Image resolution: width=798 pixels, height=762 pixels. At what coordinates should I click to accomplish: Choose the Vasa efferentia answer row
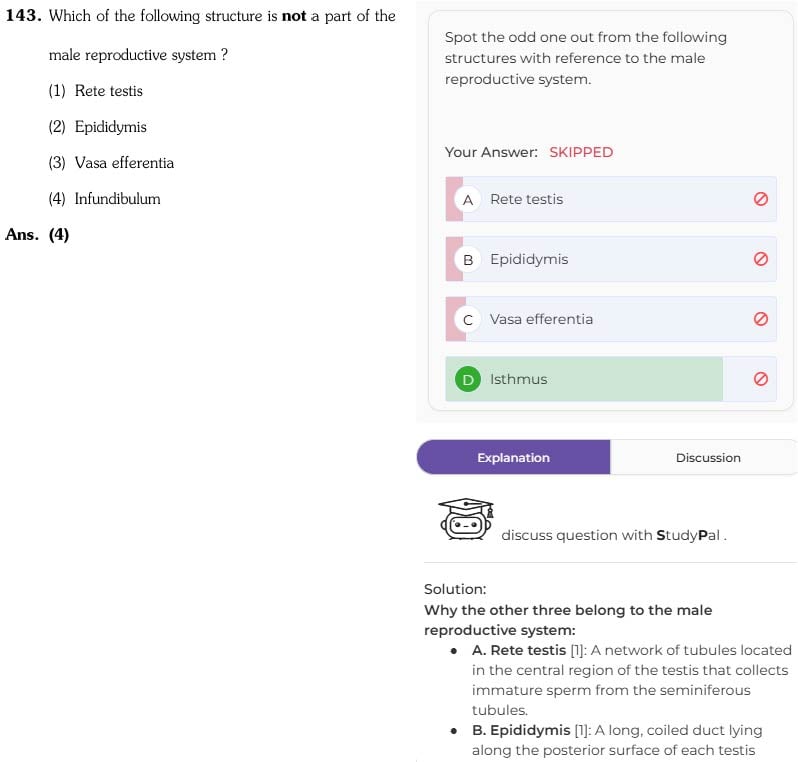point(611,319)
